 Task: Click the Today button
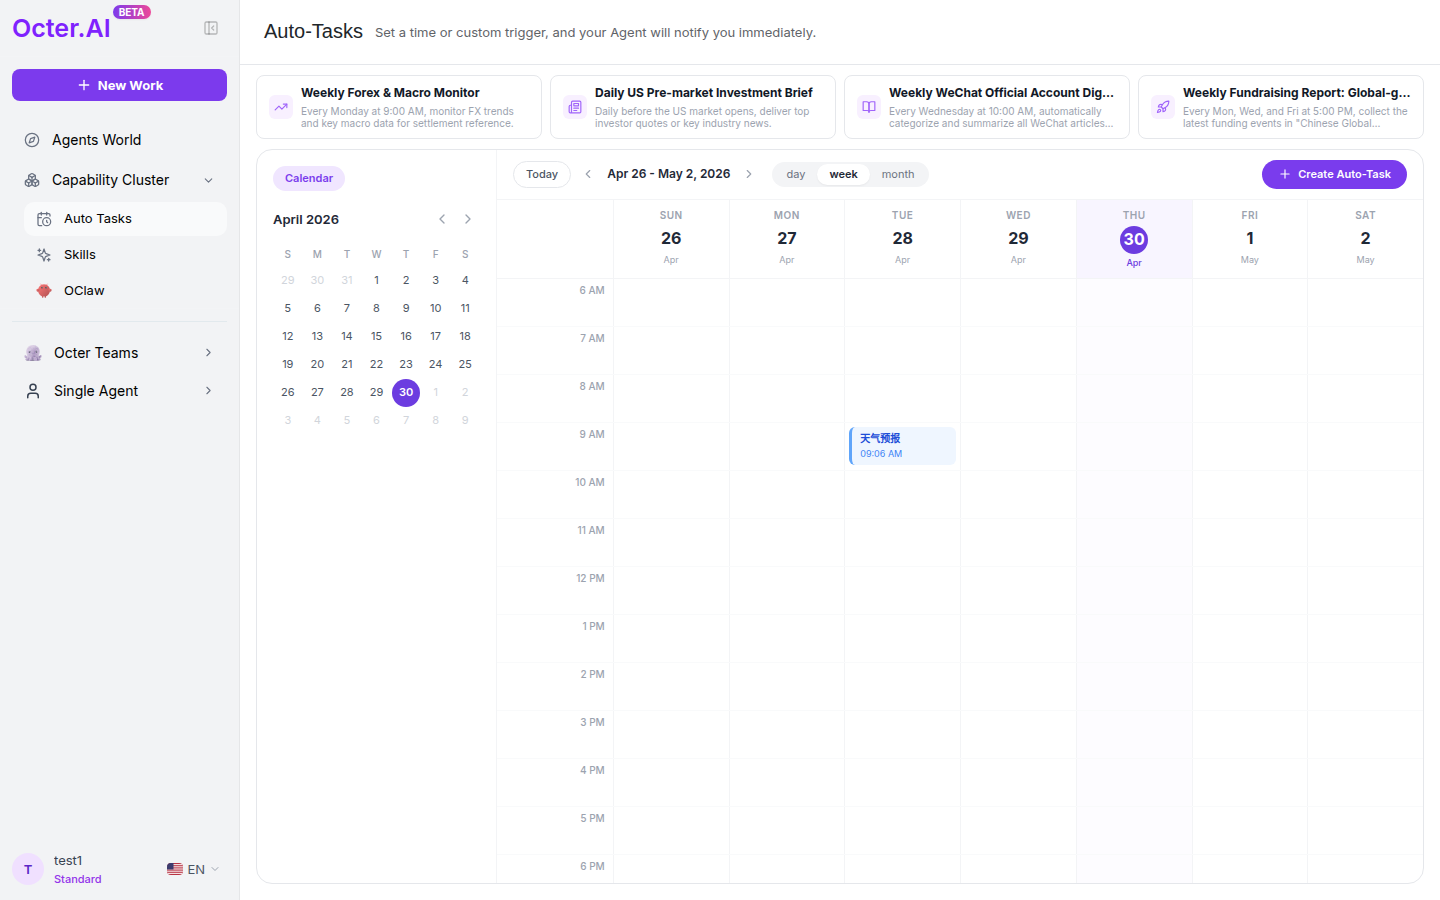click(542, 174)
